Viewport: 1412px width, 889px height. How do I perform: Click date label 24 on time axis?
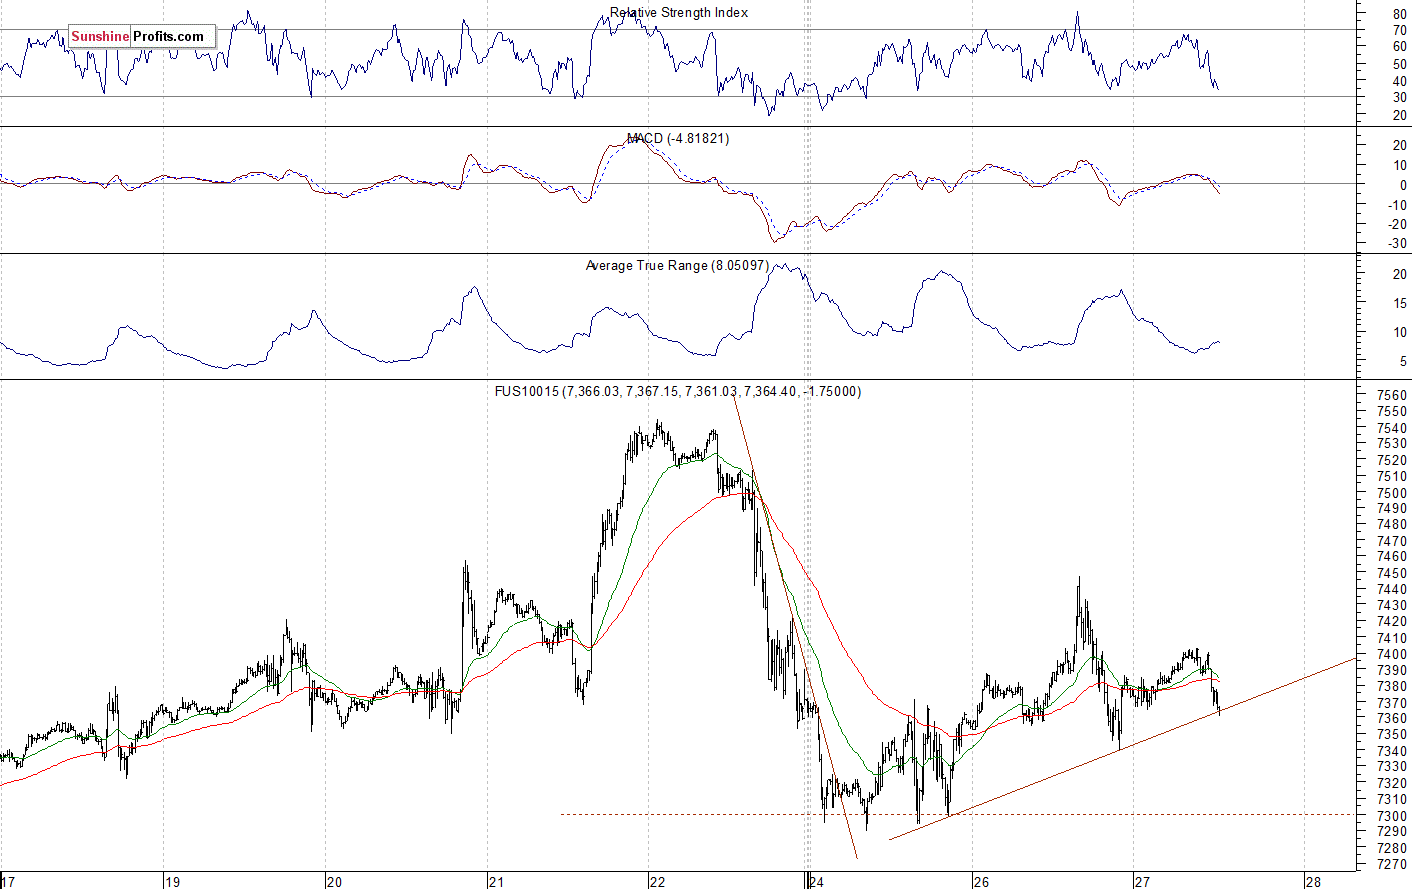pyautogui.click(x=818, y=882)
